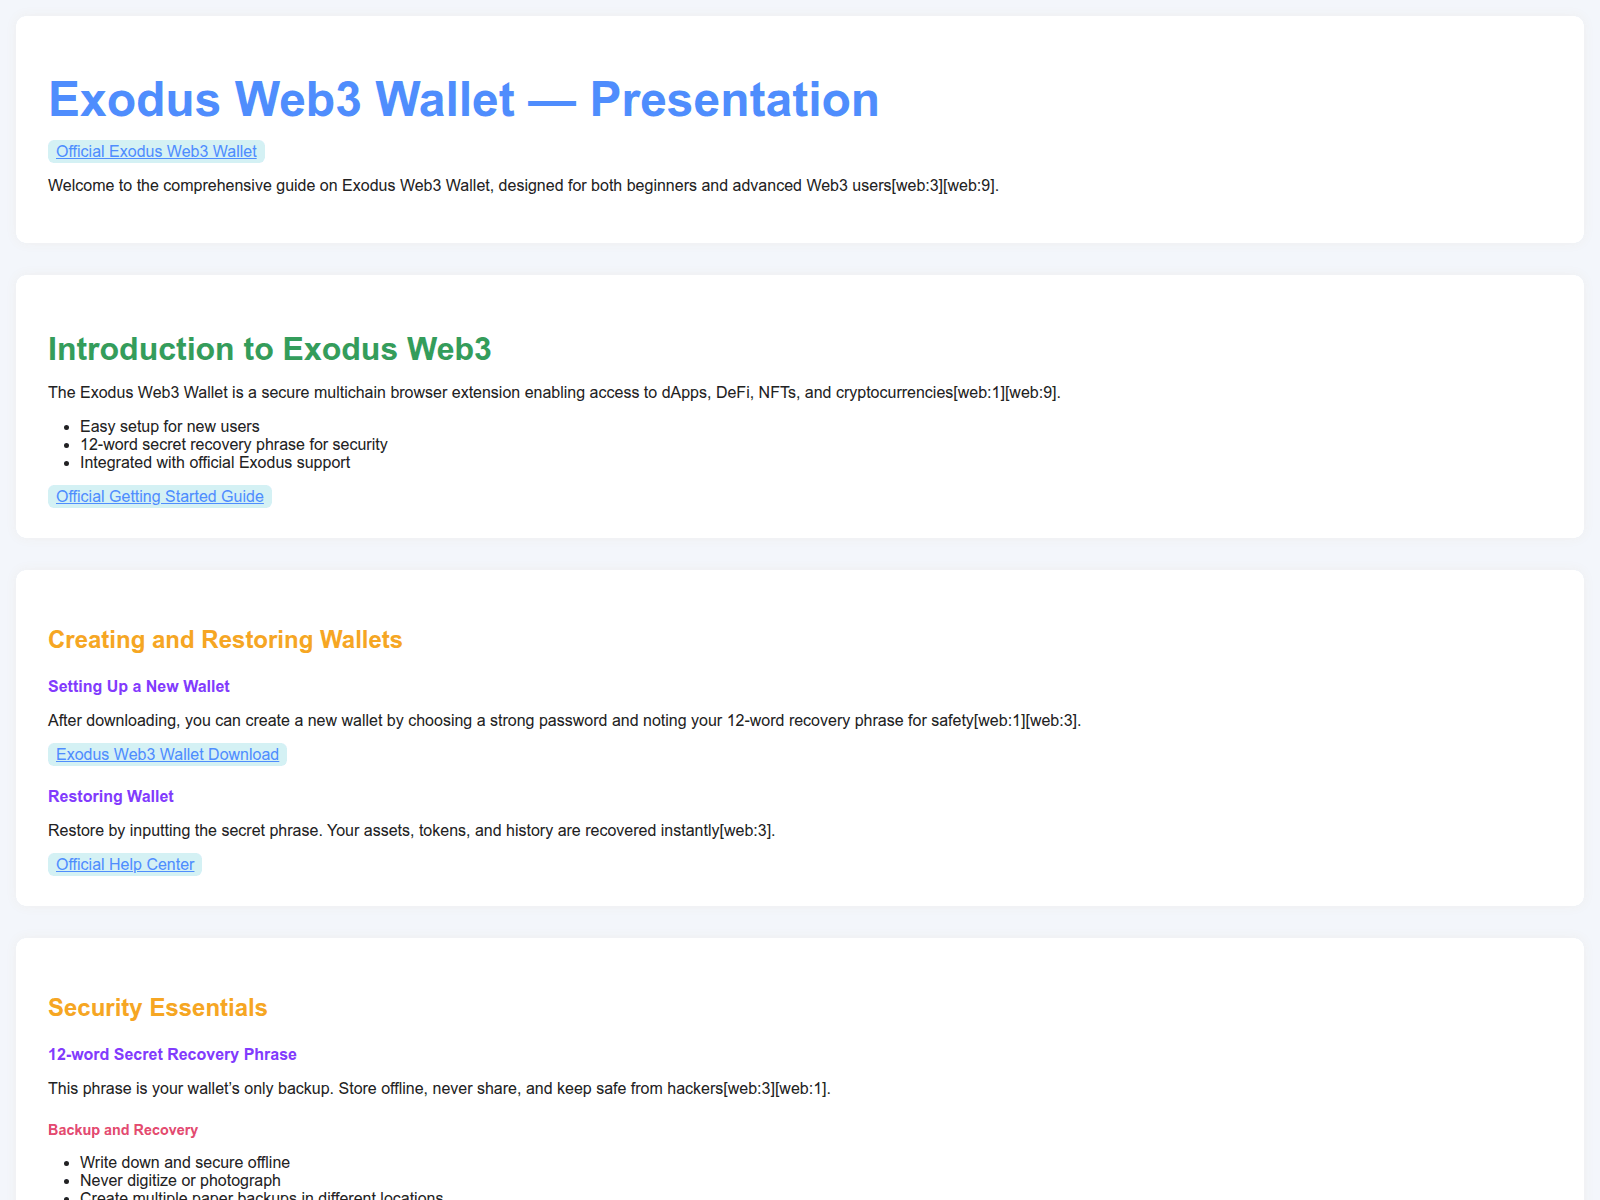Click the 'After downloading, you can create' paragraph
This screenshot has height=1200, width=1600.
565,720
